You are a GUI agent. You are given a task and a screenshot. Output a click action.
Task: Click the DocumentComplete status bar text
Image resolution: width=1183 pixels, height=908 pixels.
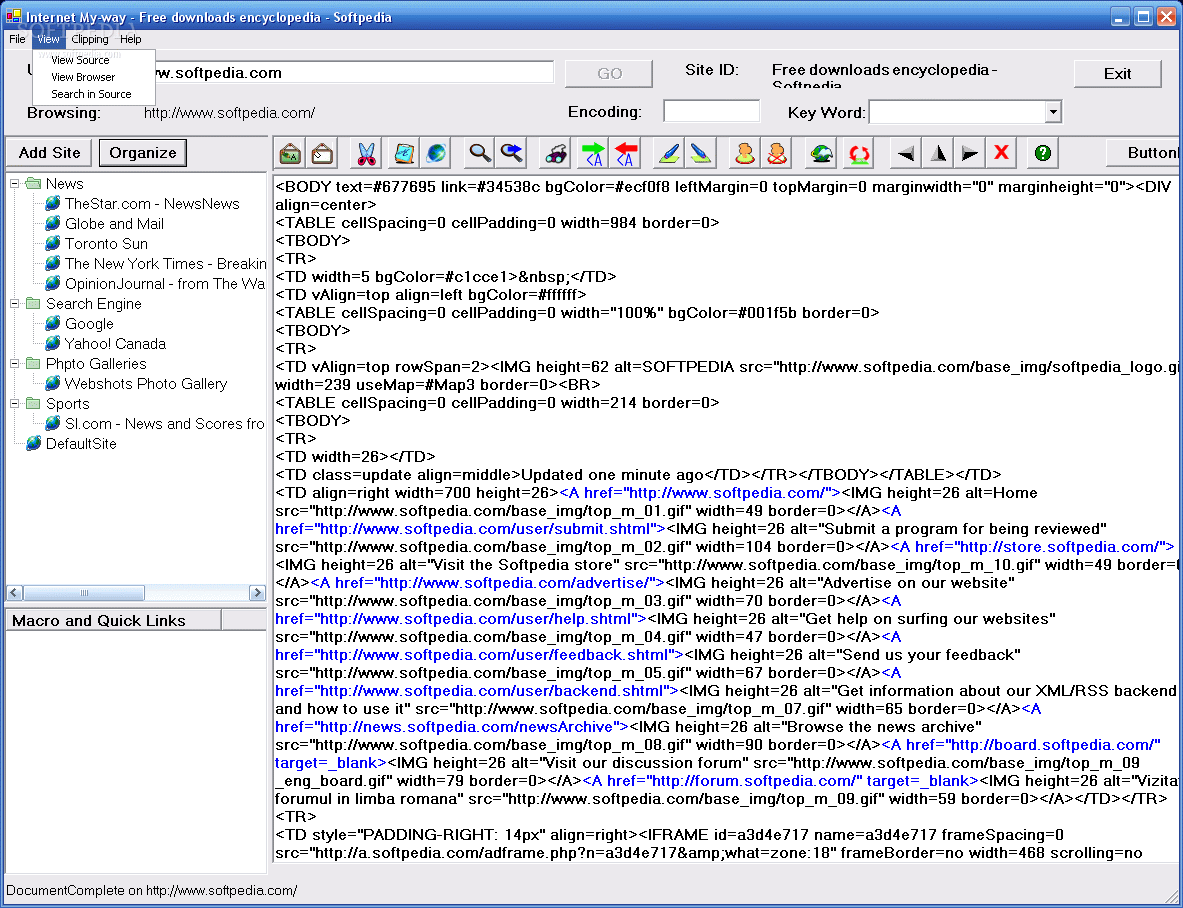tap(152, 891)
